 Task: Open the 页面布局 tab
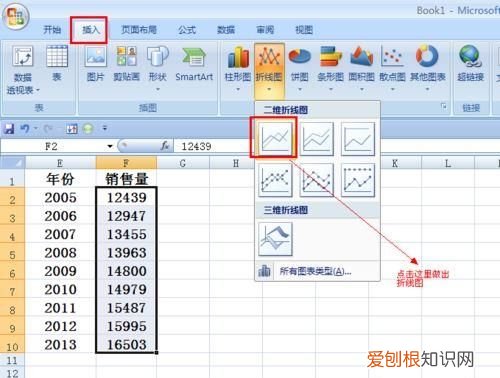(139, 30)
